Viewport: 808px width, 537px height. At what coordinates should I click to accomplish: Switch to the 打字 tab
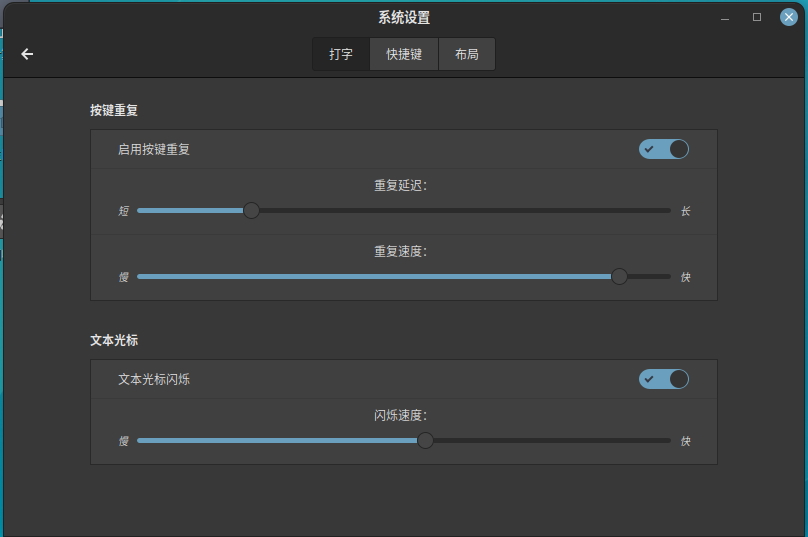341,54
